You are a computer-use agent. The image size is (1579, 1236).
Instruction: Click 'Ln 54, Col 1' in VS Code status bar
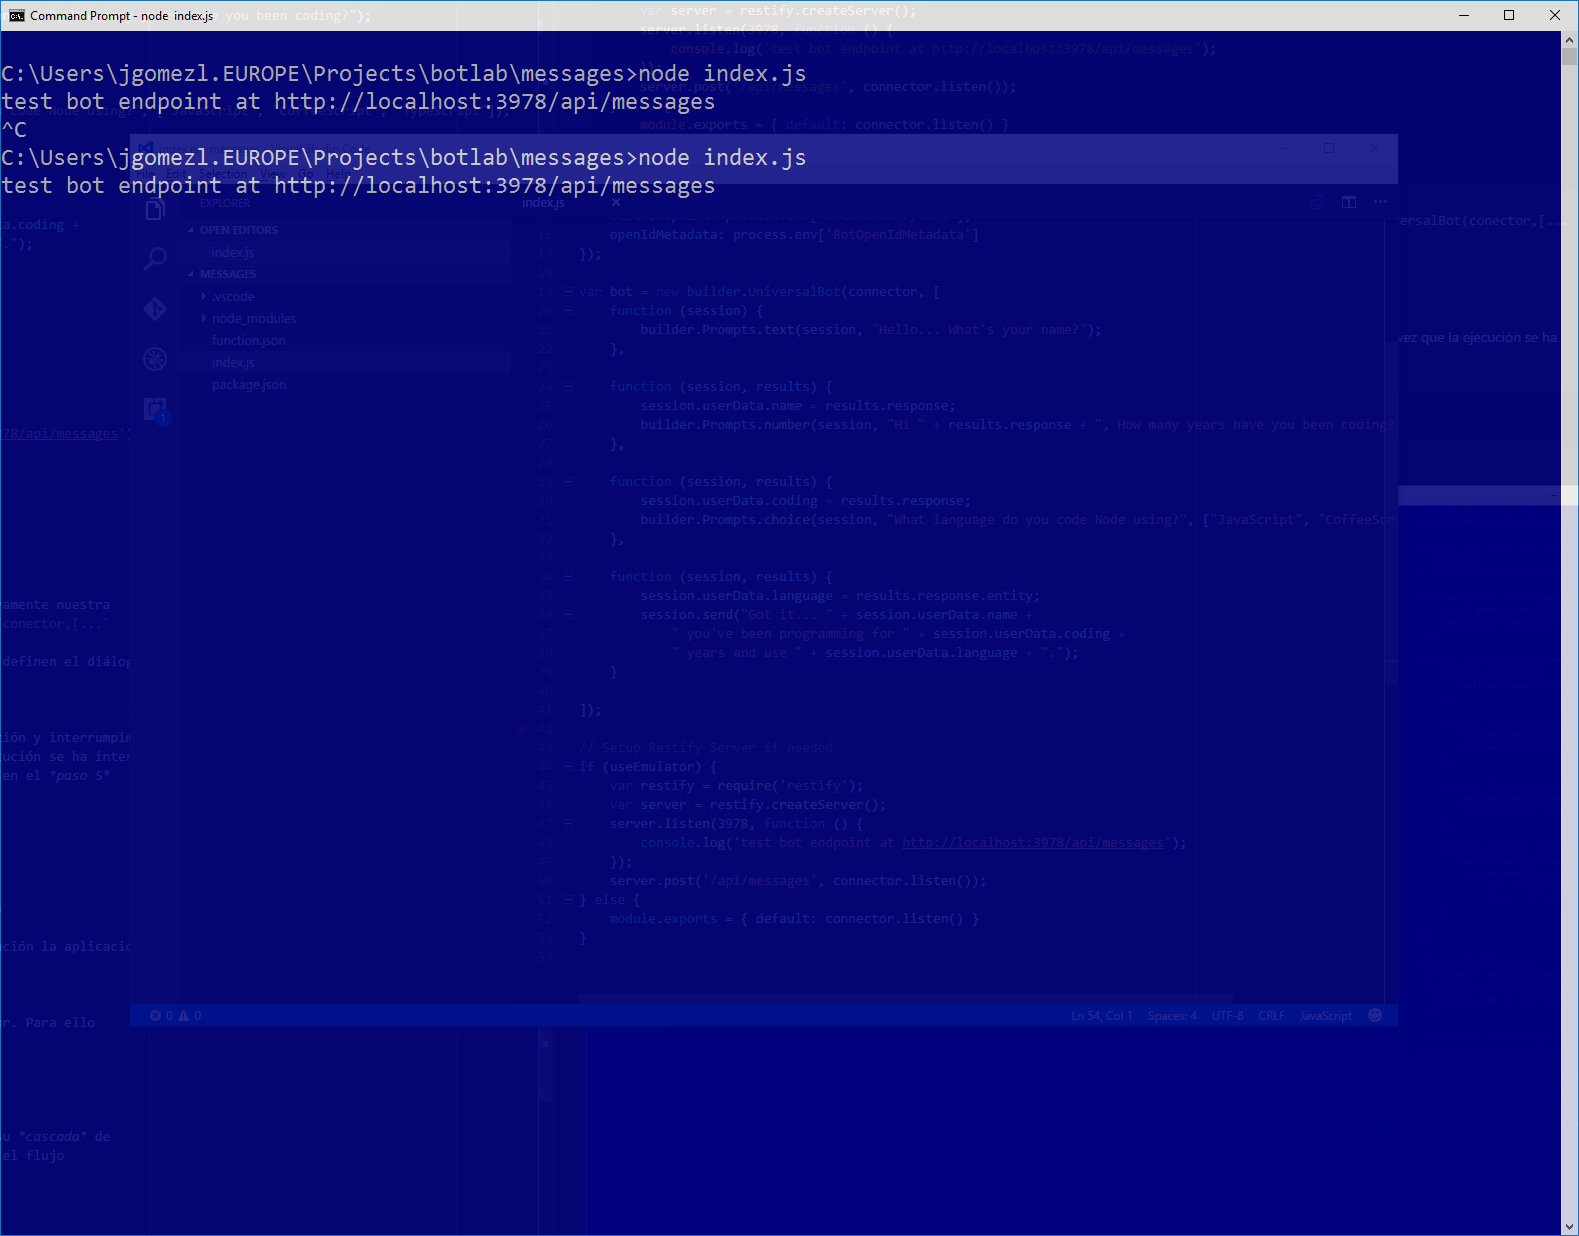tap(1102, 1016)
